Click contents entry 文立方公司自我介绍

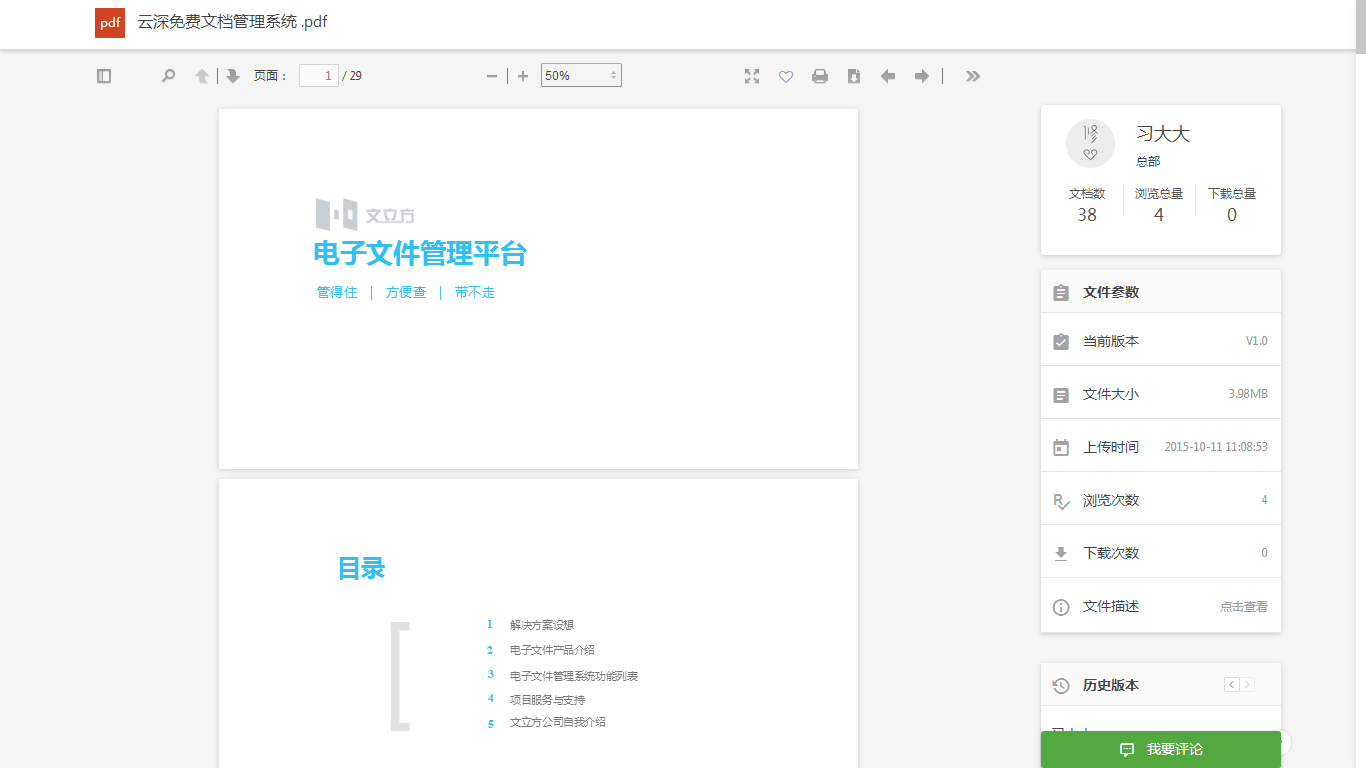pyautogui.click(x=558, y=722)
